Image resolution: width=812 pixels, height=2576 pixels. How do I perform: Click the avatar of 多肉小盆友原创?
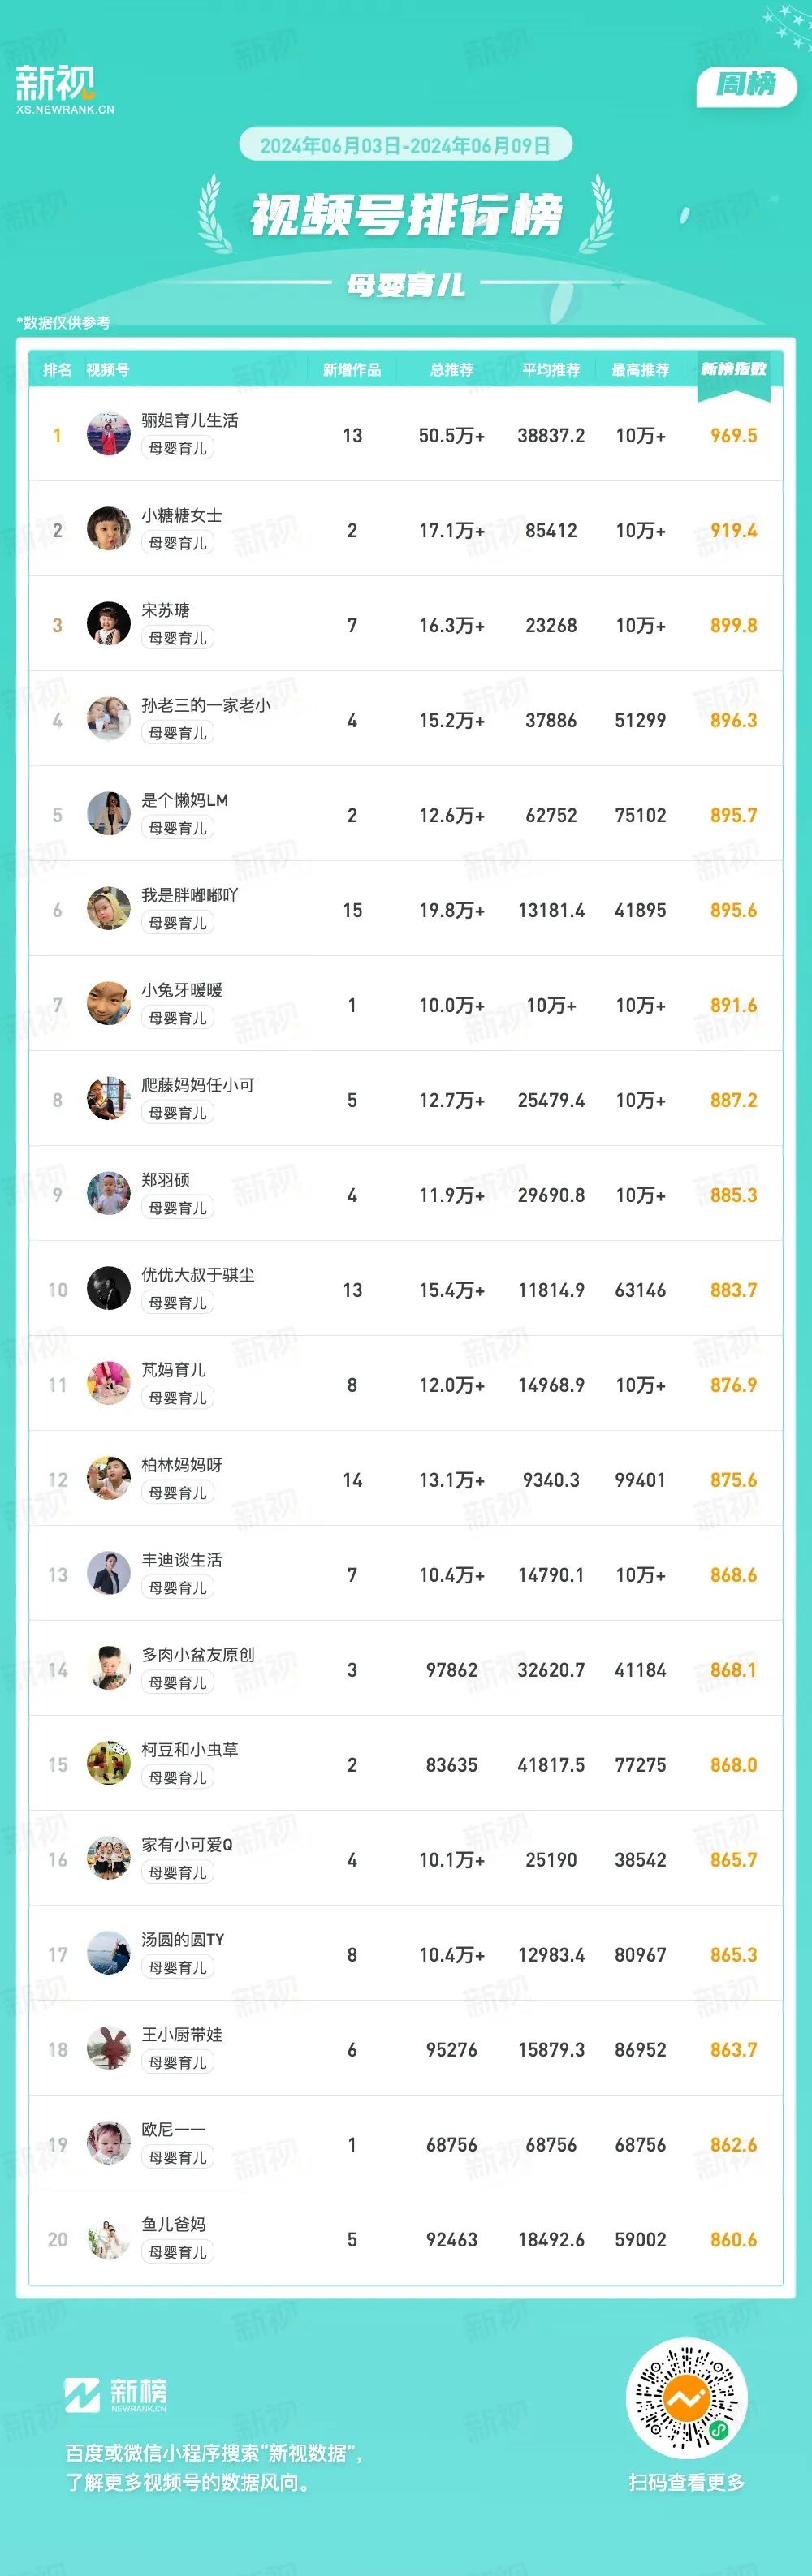(108, 1668)
